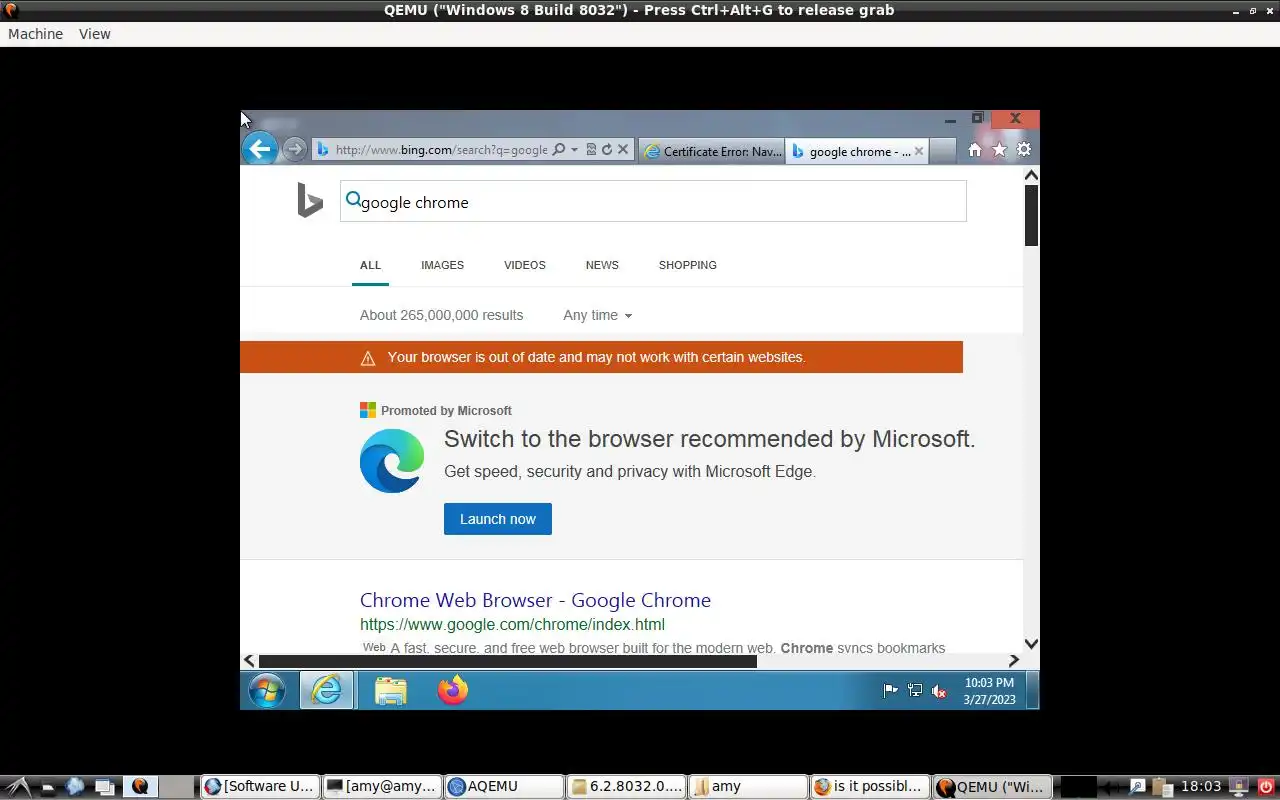Click the Show desktop strip beside Windows clock
Viewport: 1280px width, 800px height.
[x=1033, y=690]
